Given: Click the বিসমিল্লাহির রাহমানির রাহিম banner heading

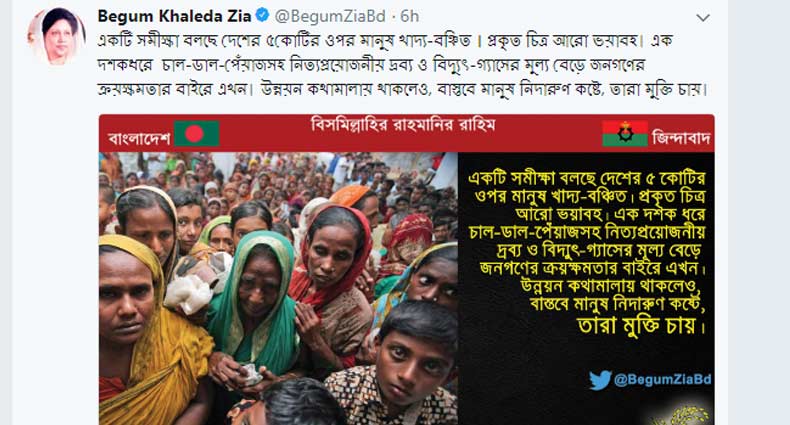Looking at the screenshot, I should 403,124.
